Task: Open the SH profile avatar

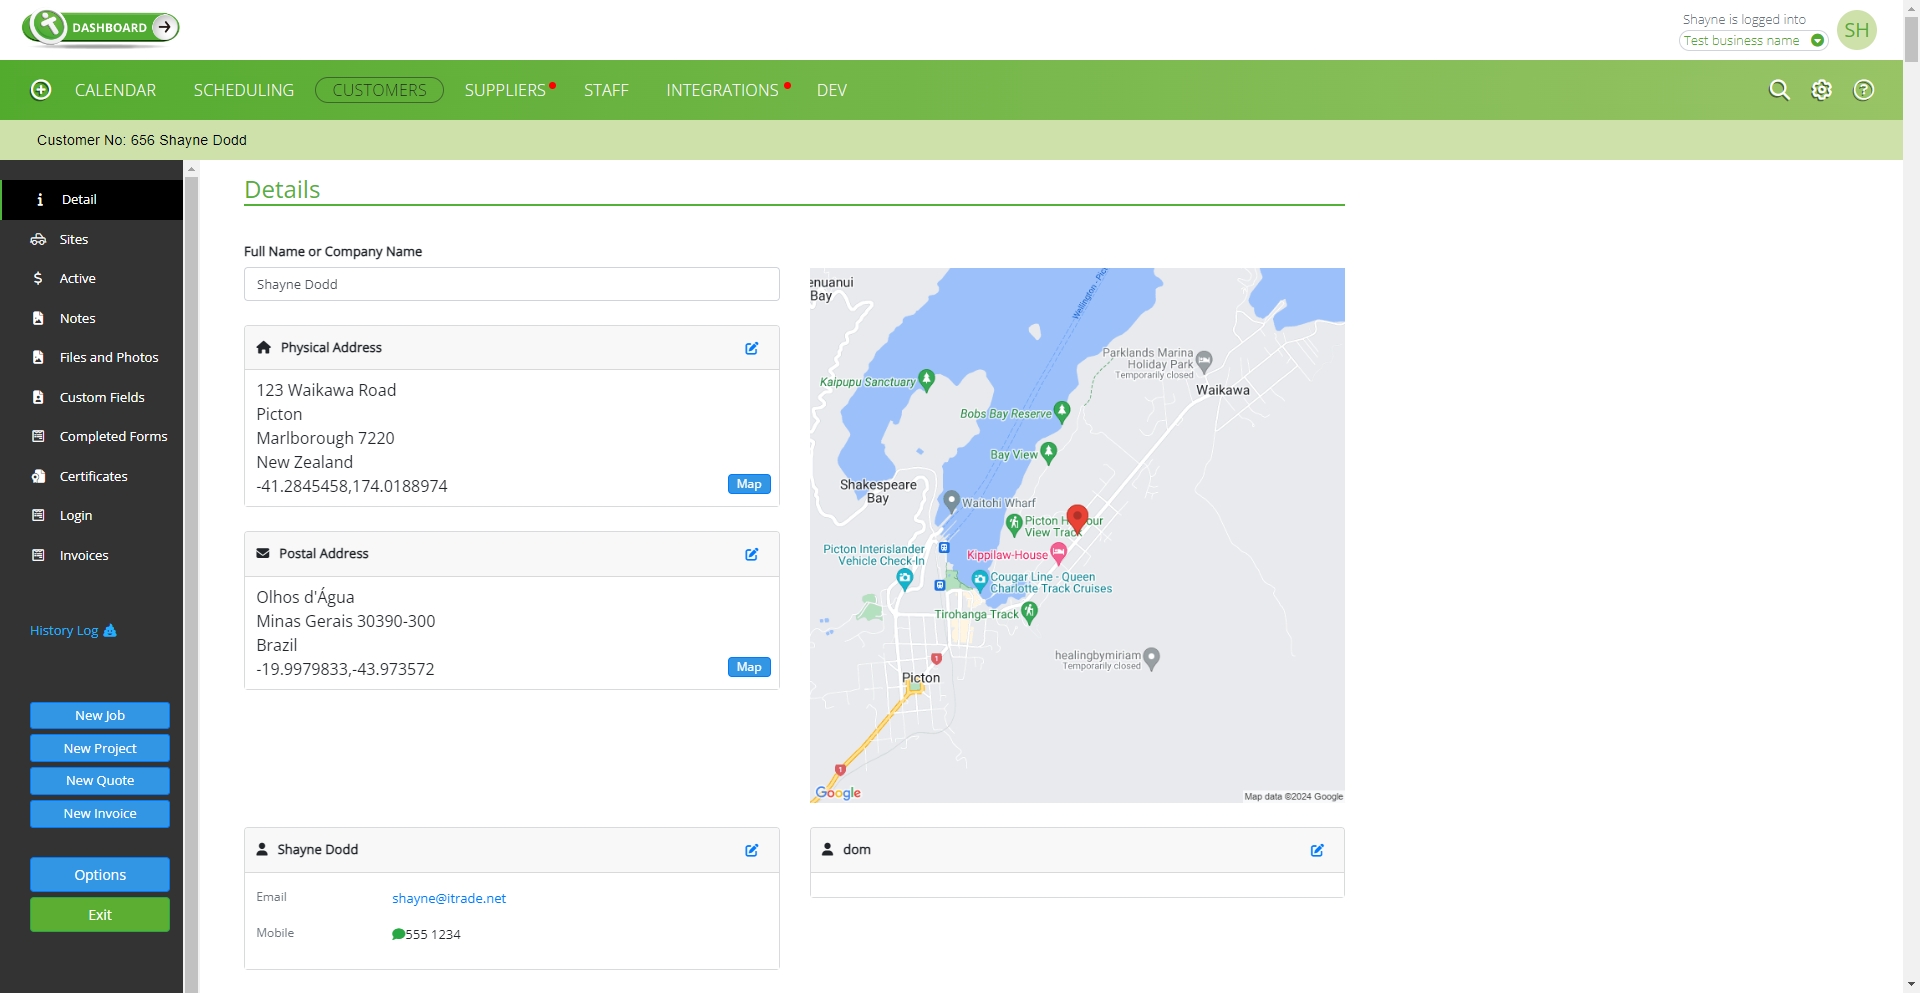Action: point(1857,29)
